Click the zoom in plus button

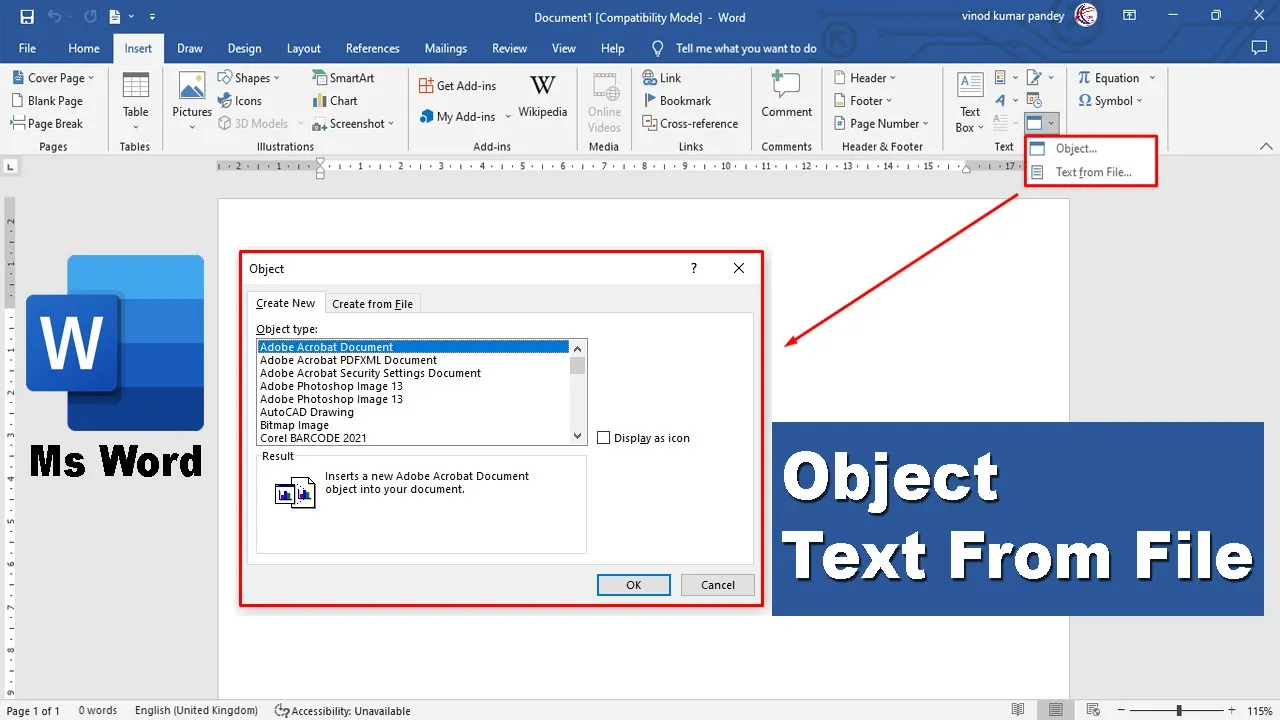(1233, 710)
